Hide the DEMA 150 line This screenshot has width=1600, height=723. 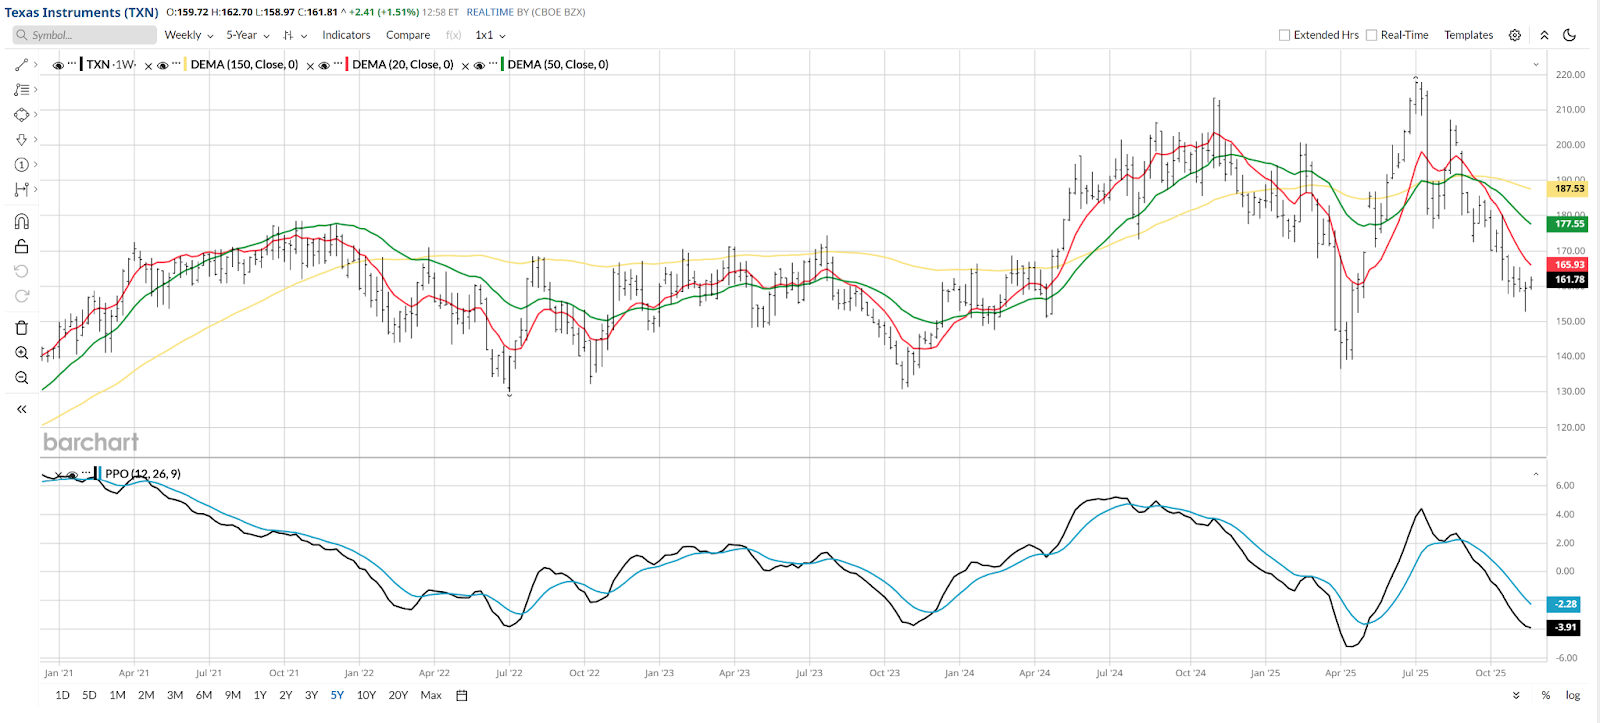click(162, 66)
